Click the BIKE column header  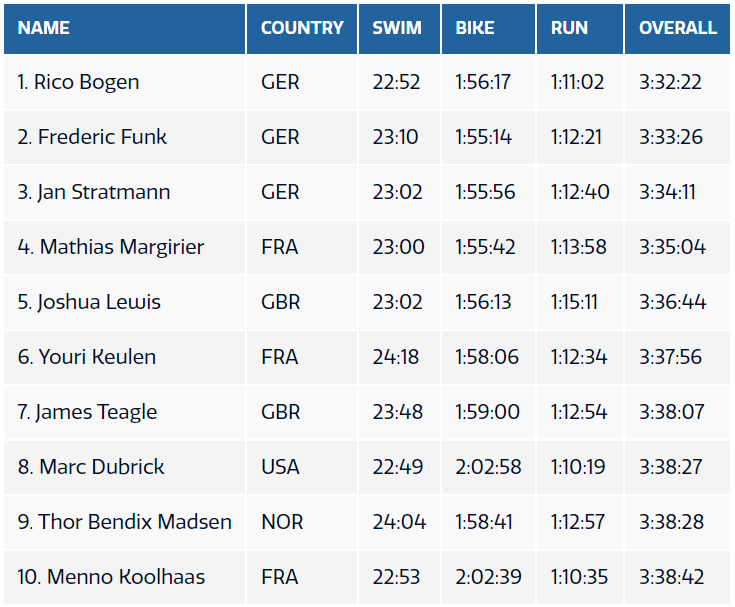[488, 29]
